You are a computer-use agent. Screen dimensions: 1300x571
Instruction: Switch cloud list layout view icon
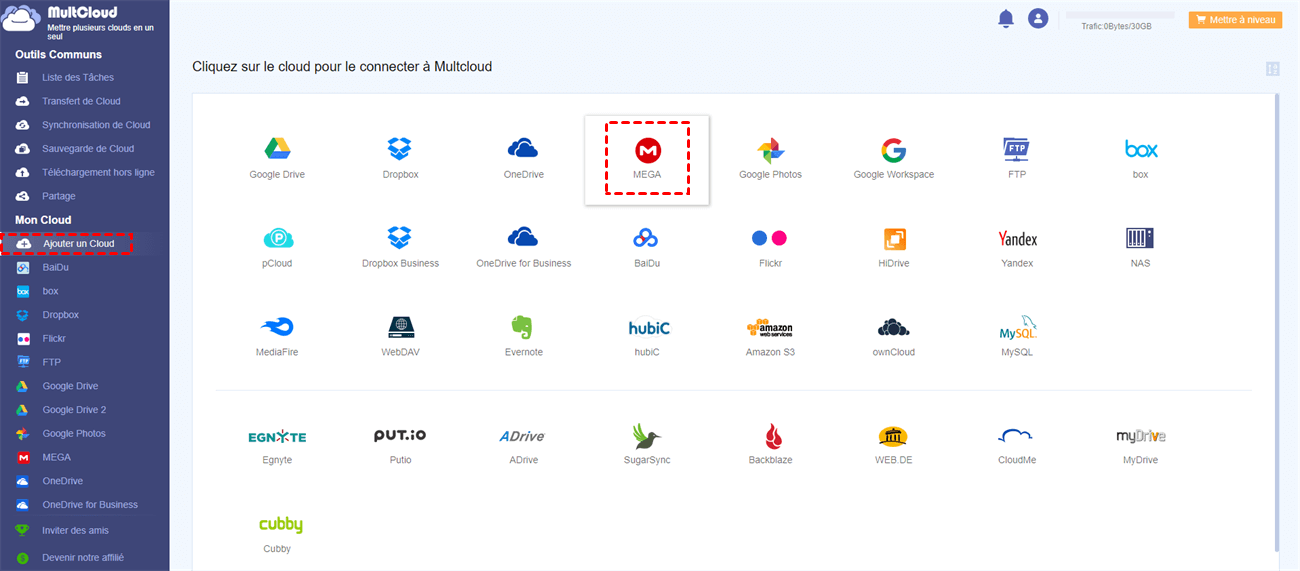click(x=1272, y=69)
